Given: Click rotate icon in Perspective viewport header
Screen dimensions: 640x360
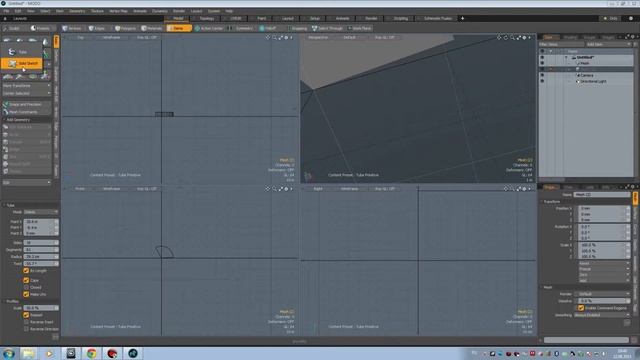Looking at the screenshot, I should pos(506,38).
